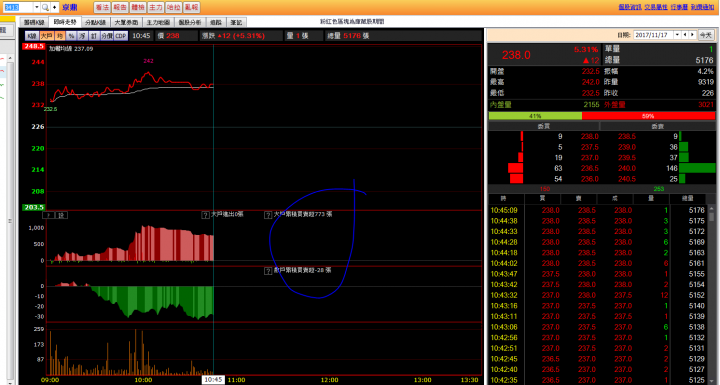The image size is (720, 385).
Task: Click the 10:45 time marker on chart axis
Action: click(x=213, y=380)
